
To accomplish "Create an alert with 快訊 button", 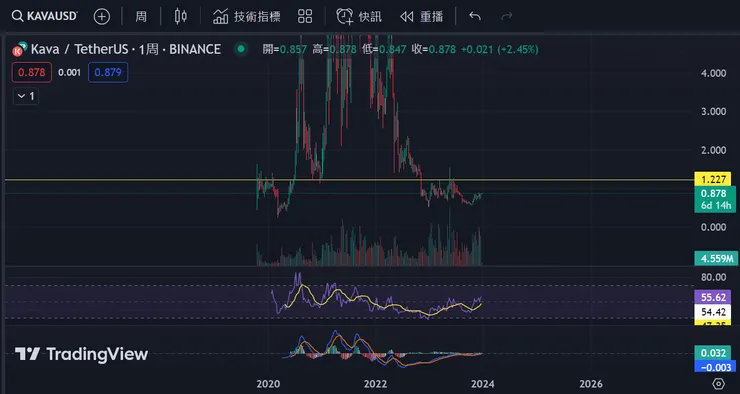I will pos(359,17).
